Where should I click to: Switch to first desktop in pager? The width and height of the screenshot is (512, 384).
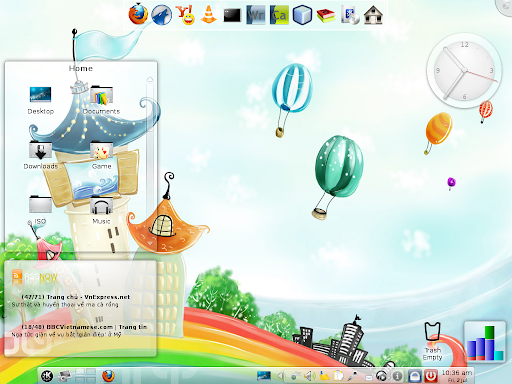point(80,372)
